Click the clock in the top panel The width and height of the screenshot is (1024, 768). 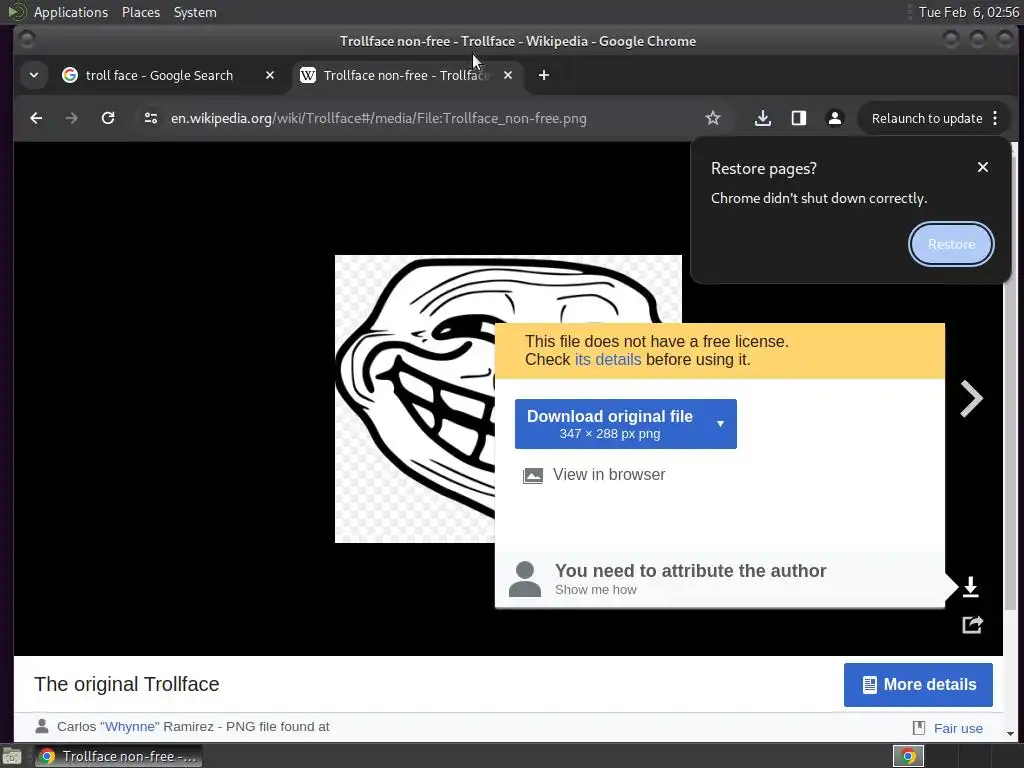coord(968,12)
